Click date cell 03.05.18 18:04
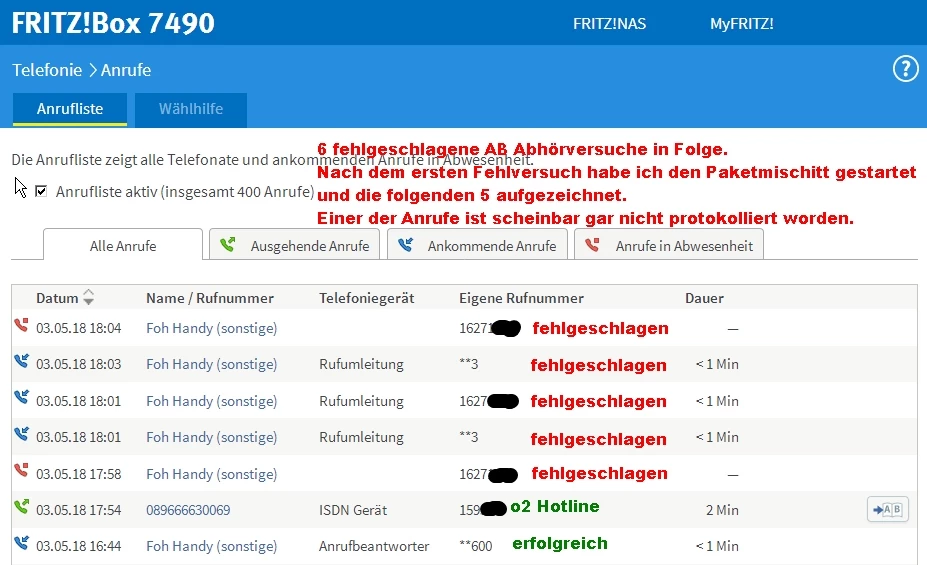 [x=79, y=328]
